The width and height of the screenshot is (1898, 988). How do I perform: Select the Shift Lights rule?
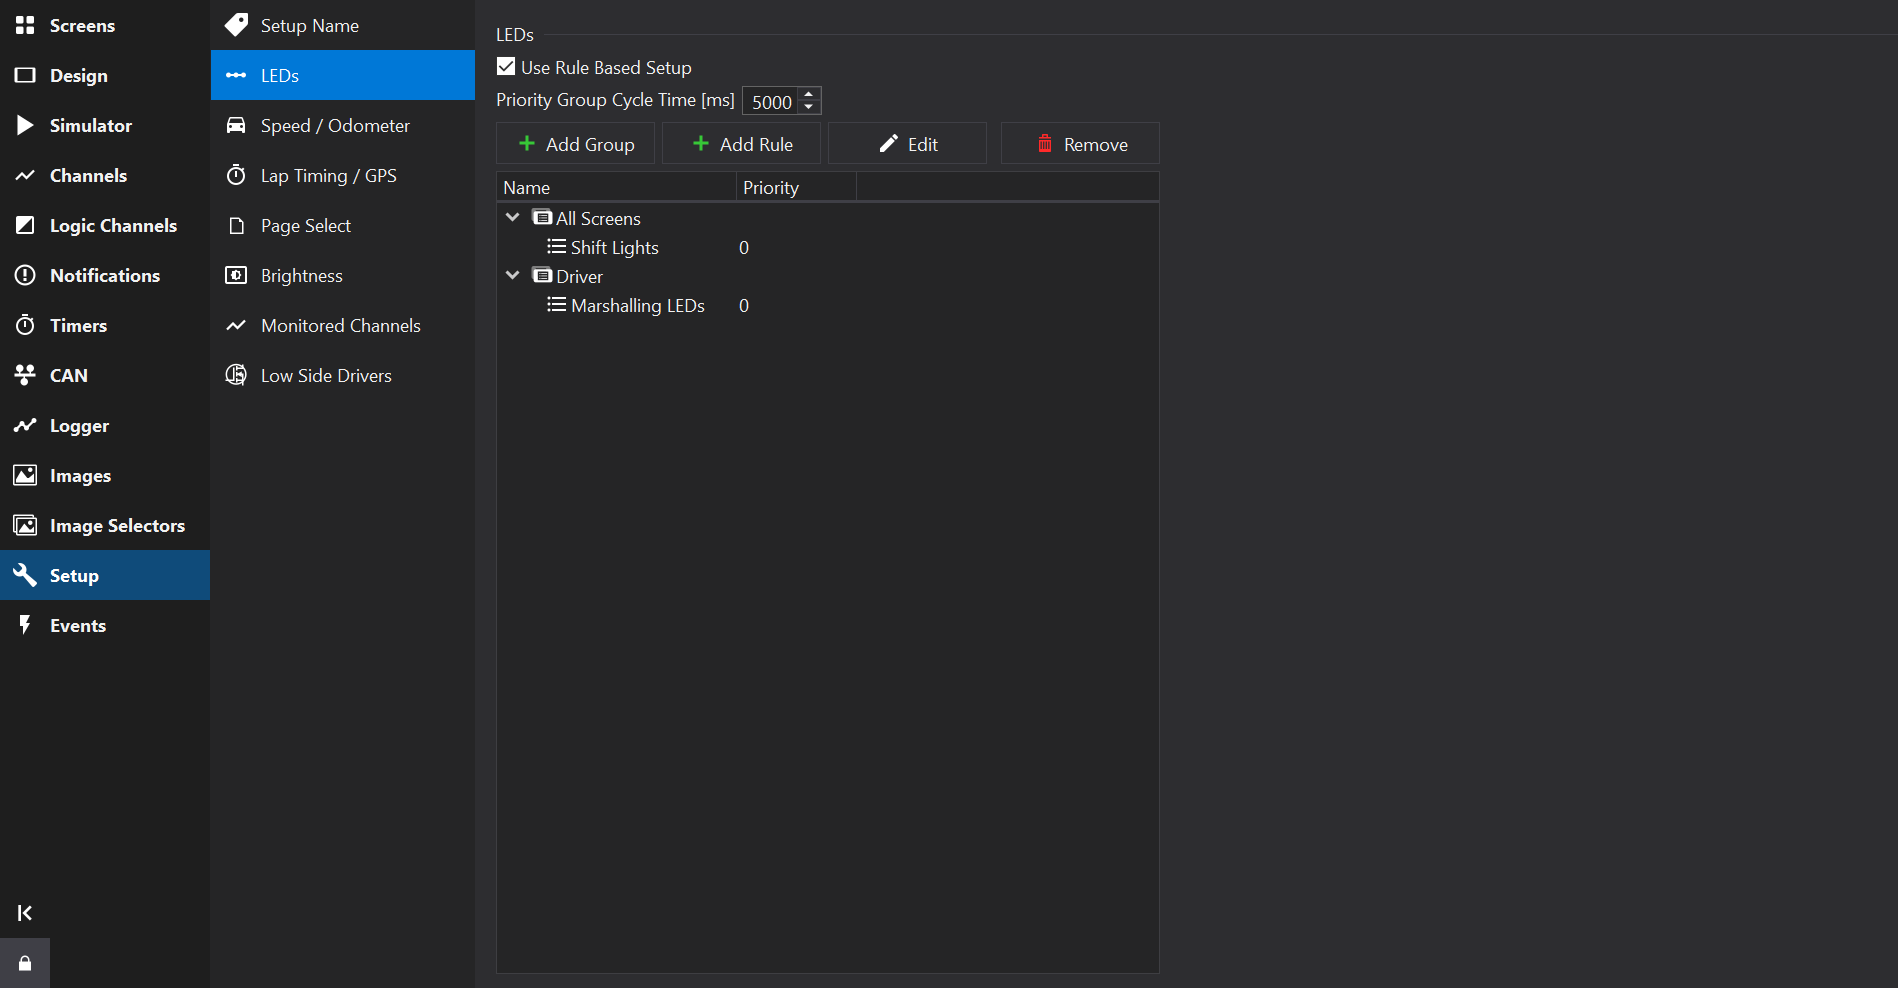(x=614, y=247)
